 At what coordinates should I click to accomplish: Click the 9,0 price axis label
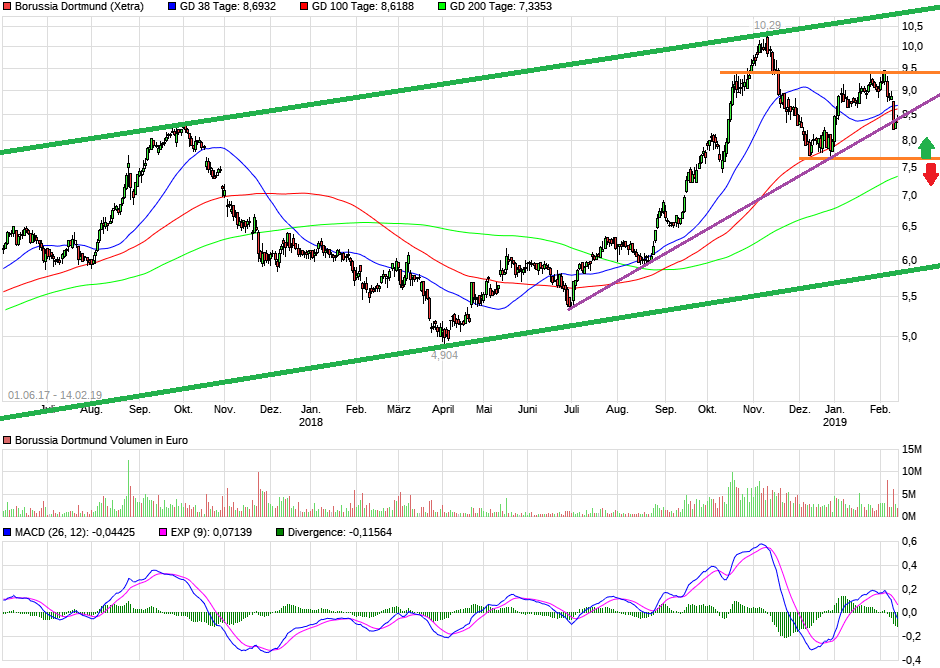(x=909, y=91)
